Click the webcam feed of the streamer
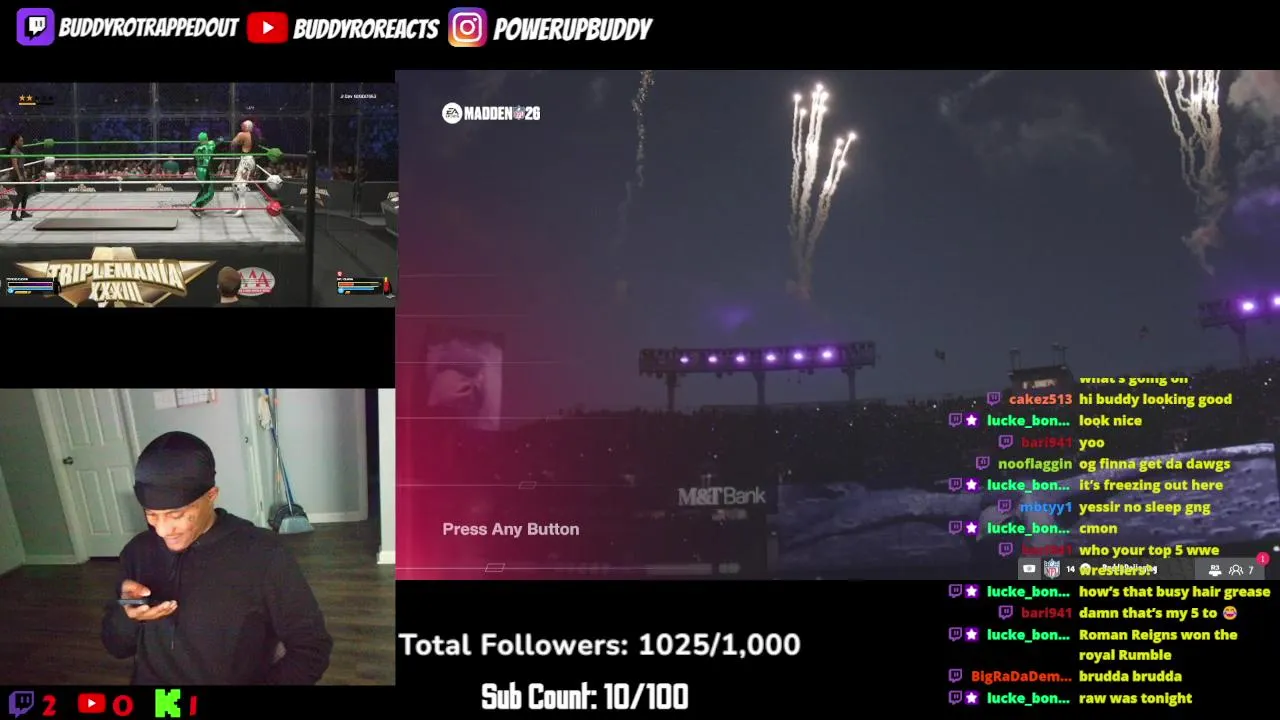This screenshot has height=720, width=1280. coord(197,537)
